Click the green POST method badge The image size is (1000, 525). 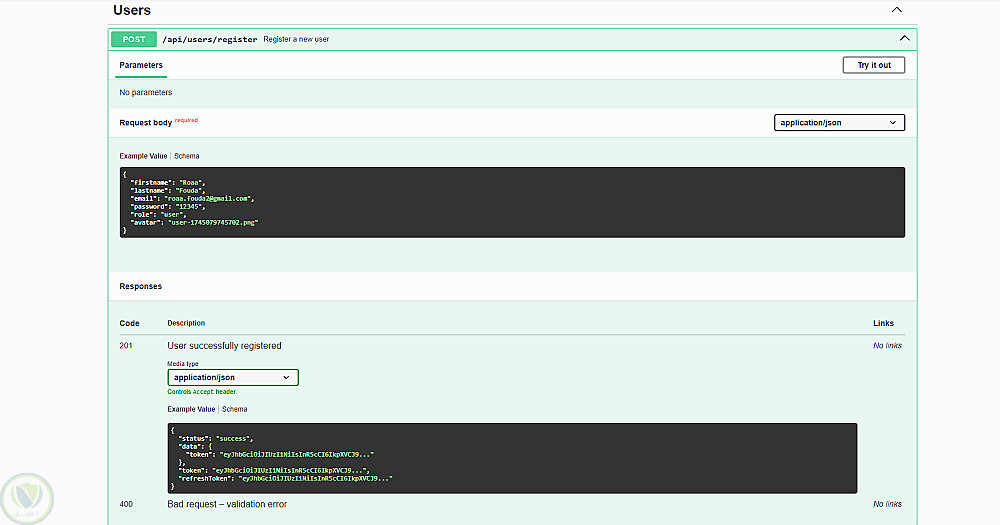[x=134, y=39]
